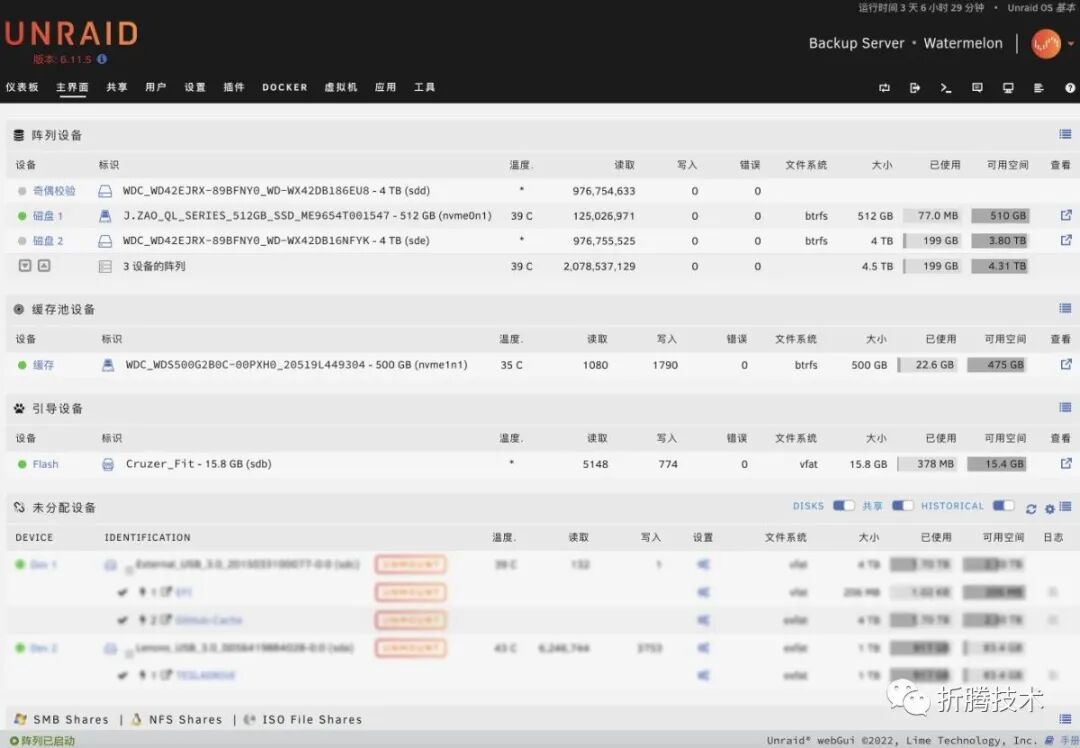Click the list icon in the SMB Shares bar
Image resolution: width=1080 pixels, height=748 pixels.
click(x=1065, y=718)
